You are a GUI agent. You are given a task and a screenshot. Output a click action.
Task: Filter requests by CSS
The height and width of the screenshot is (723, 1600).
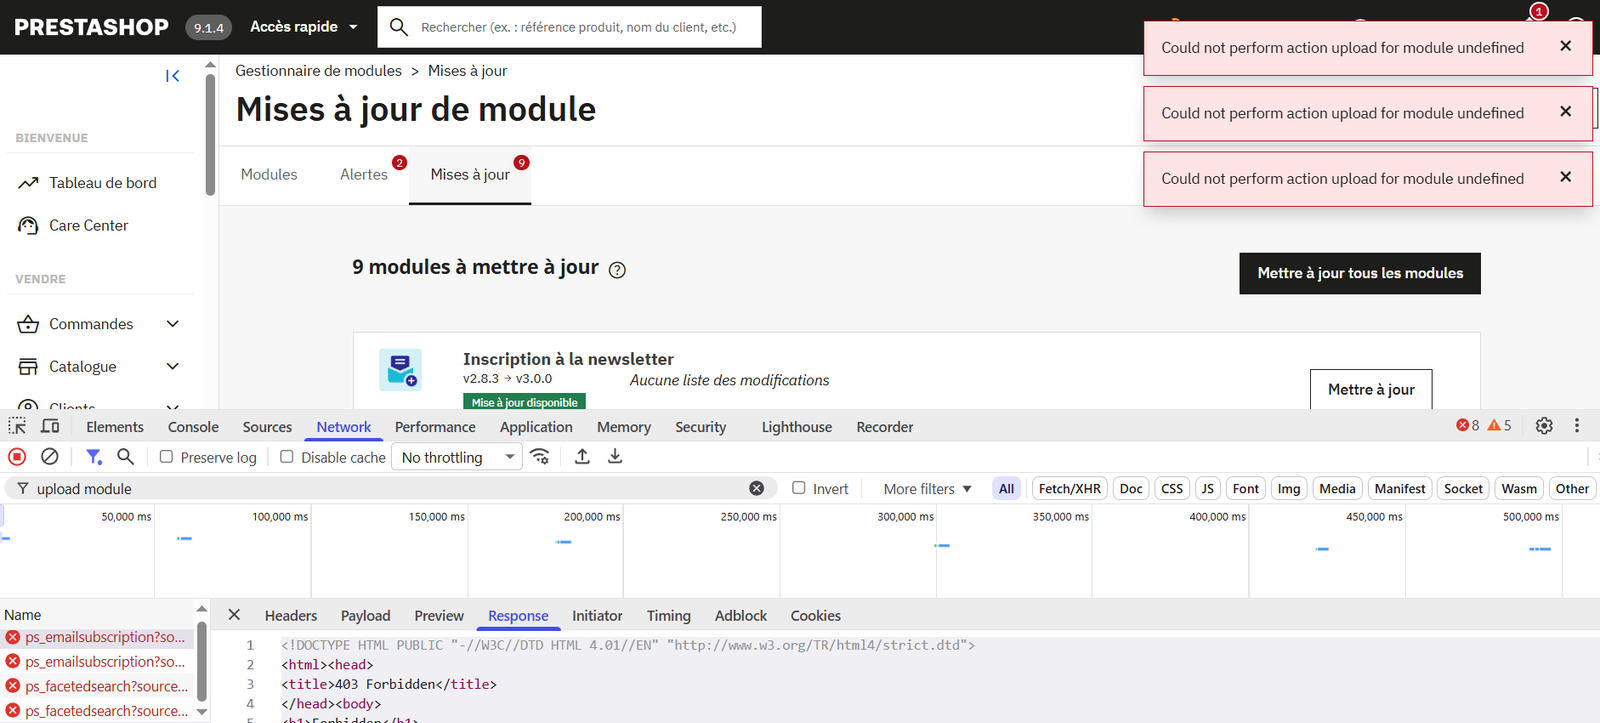click(x=1172, y=489)
